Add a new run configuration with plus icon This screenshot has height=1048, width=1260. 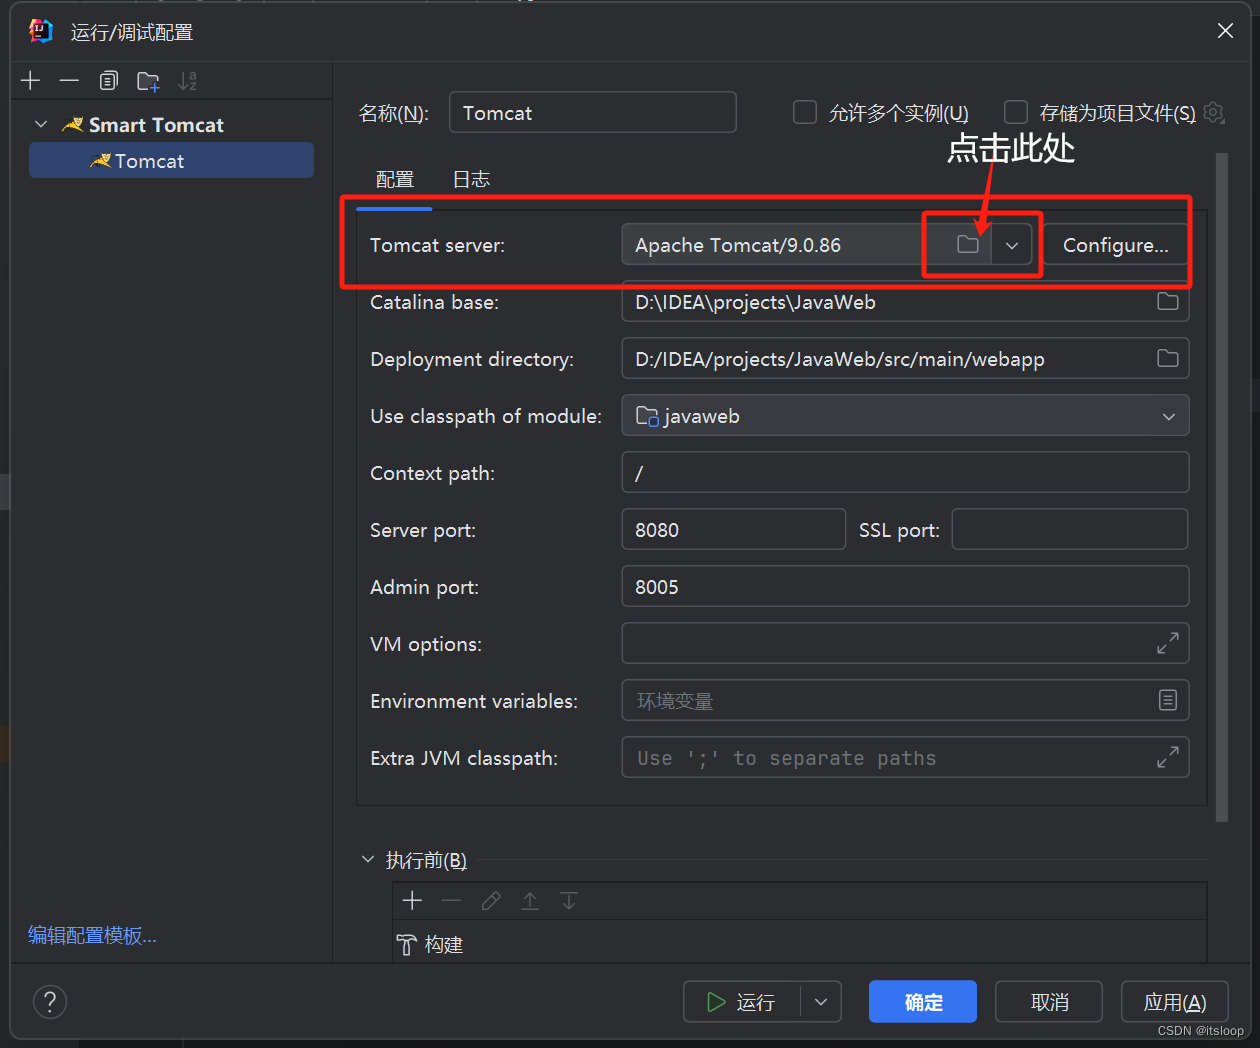(x=31, y=81)
